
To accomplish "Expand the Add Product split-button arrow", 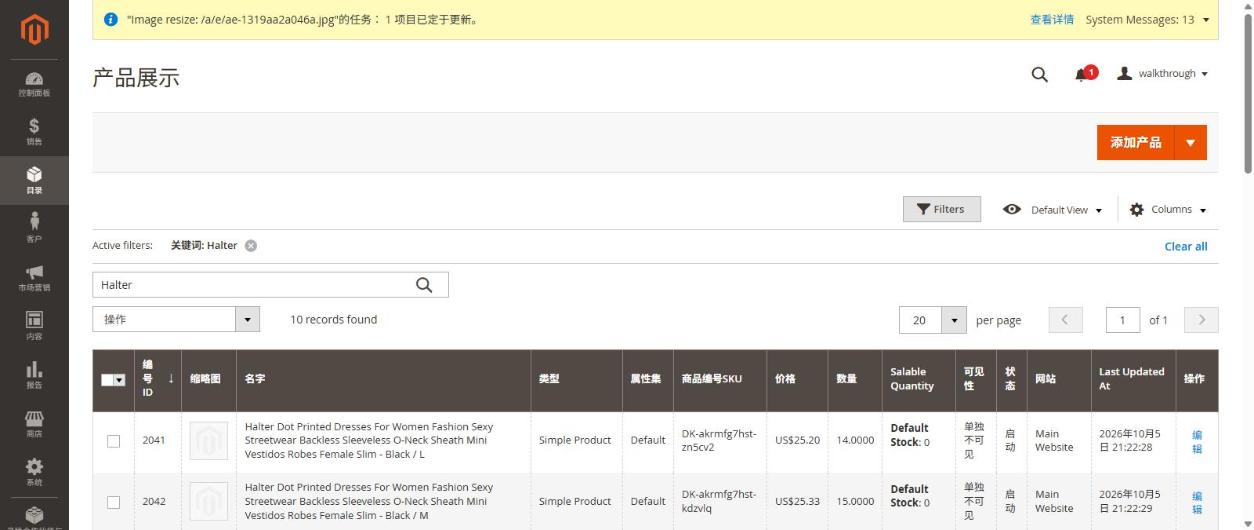I will [x=1190, y=142].
